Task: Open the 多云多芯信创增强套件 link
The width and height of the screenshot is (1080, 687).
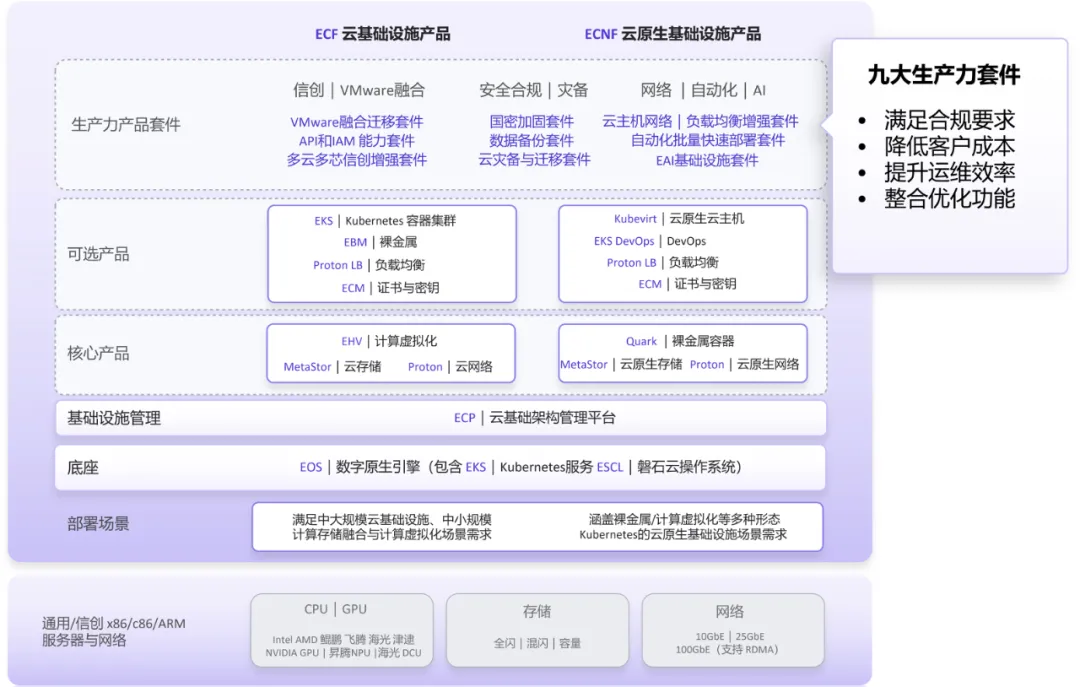Action: [356, 160]
